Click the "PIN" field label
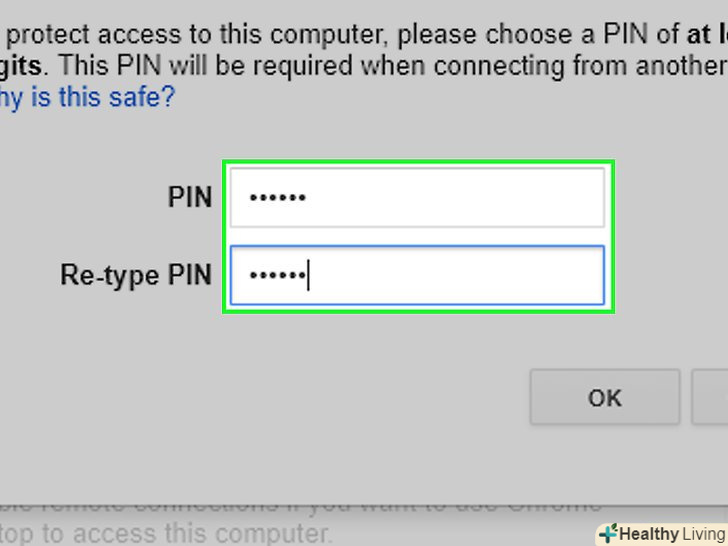Screen dimensions: 728x546 tap(189, 197)
